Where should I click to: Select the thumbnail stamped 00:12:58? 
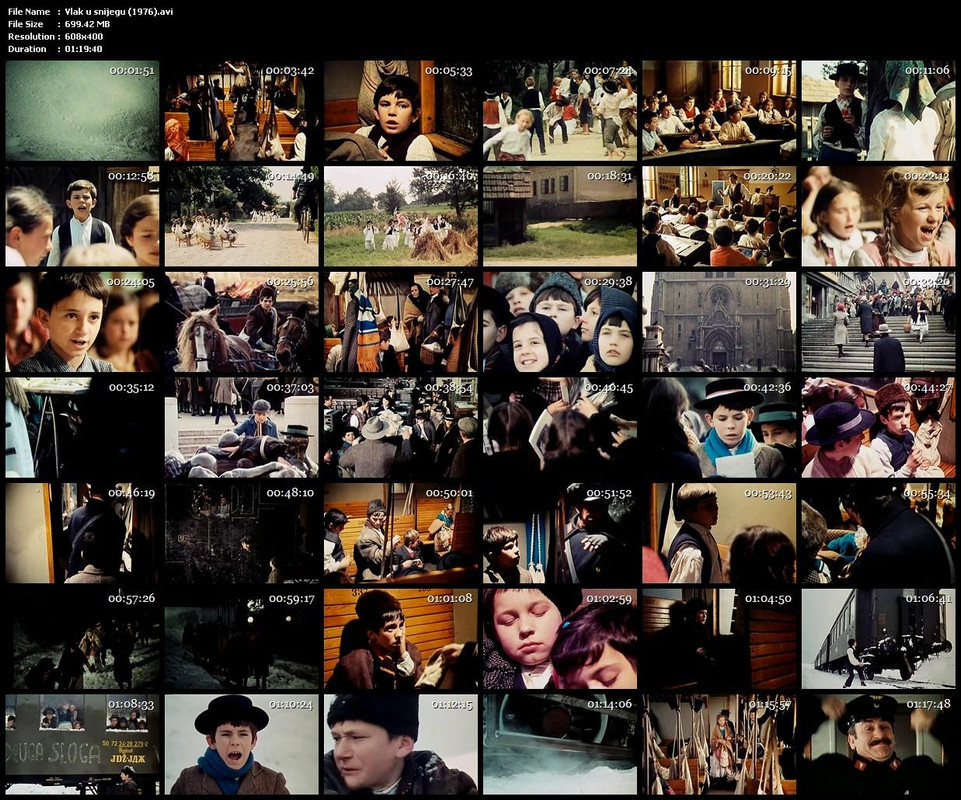82,216
